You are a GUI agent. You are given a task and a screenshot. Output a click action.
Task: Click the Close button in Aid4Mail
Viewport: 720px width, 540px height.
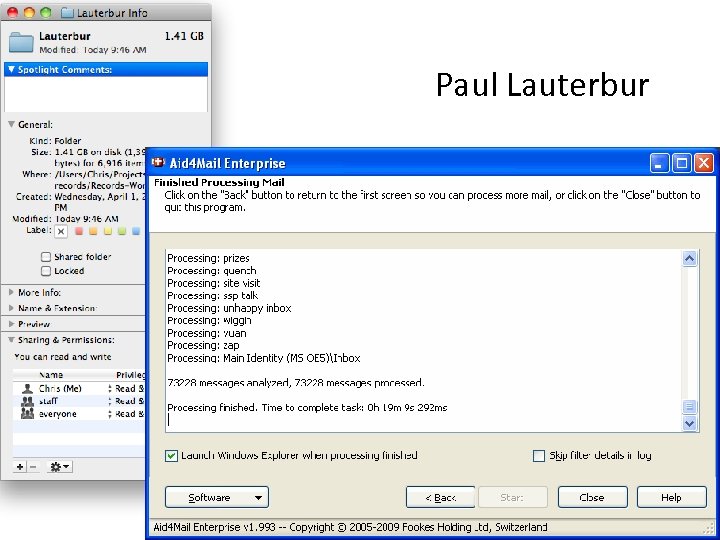click(592, 497)
